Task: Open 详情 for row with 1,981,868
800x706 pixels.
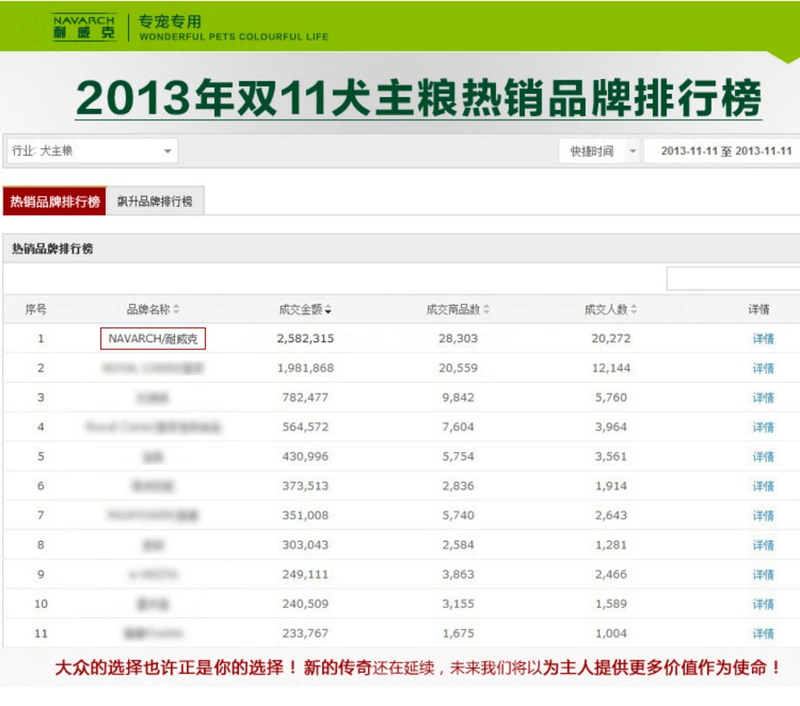Action: [763, 368]
